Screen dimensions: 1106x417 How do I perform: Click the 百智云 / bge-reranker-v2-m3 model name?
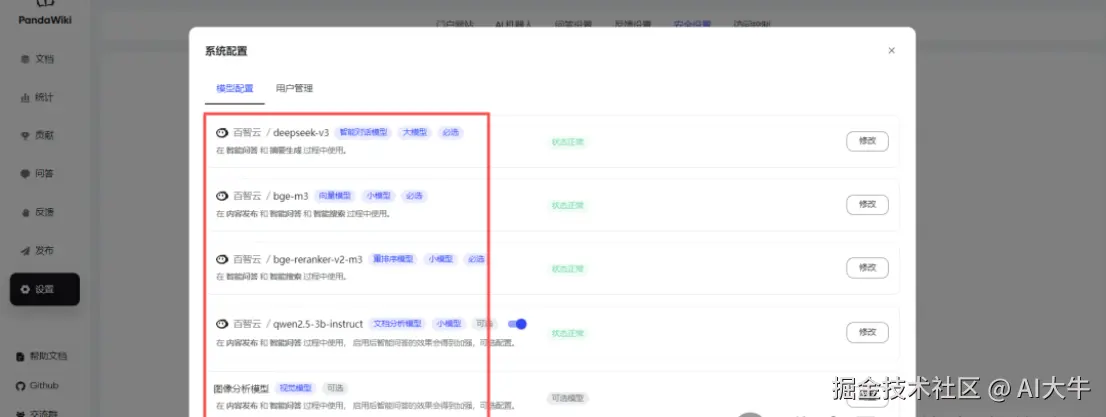[298, 260]
